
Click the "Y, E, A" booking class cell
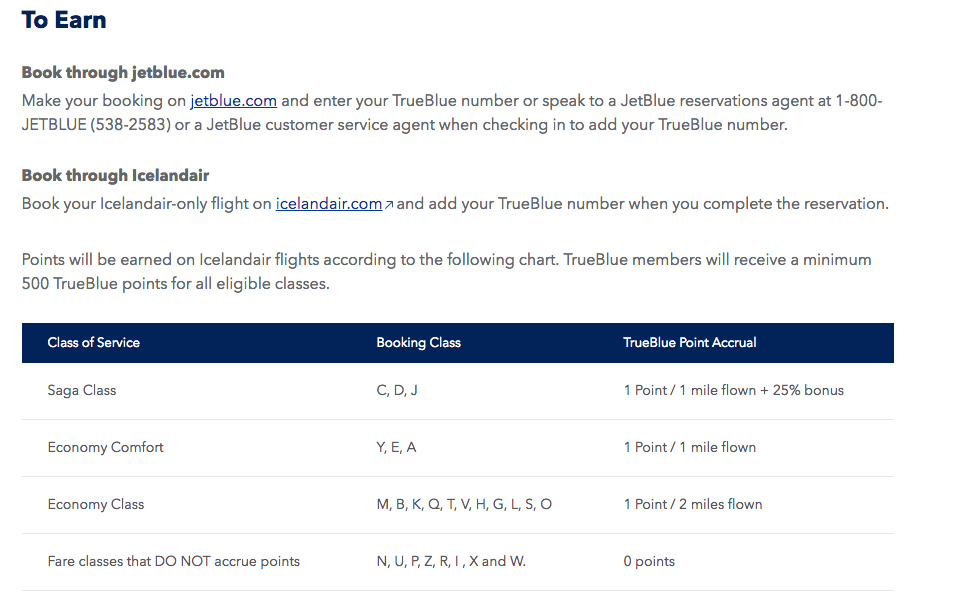[x=396, y=447]
